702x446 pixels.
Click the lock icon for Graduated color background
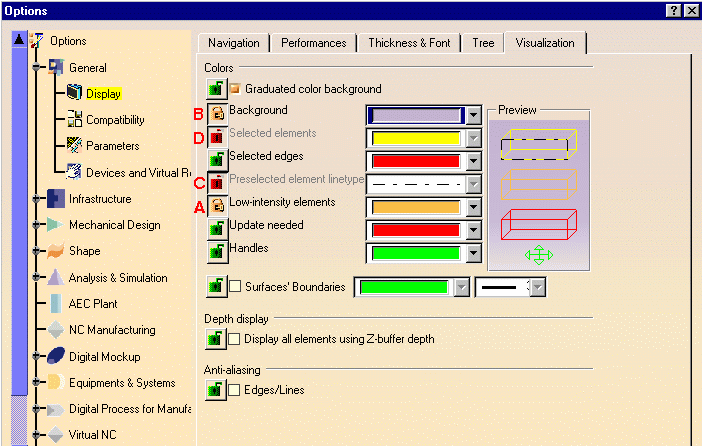217,90
